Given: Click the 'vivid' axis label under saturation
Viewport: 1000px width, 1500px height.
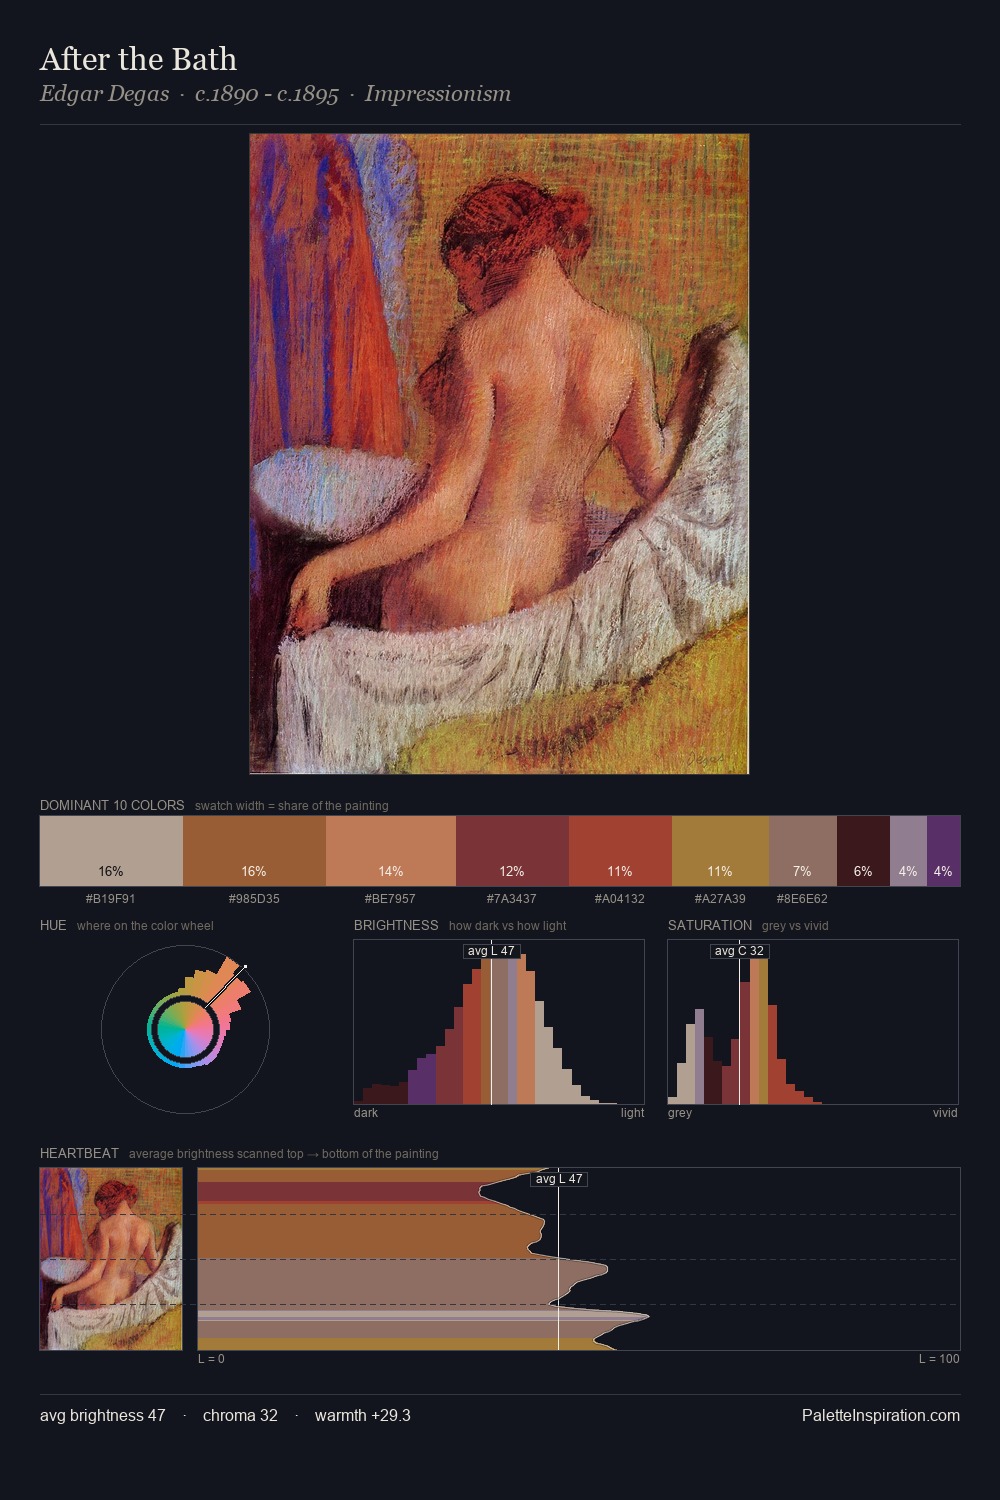Looking at the screenshot, I should click(945, 1113).
